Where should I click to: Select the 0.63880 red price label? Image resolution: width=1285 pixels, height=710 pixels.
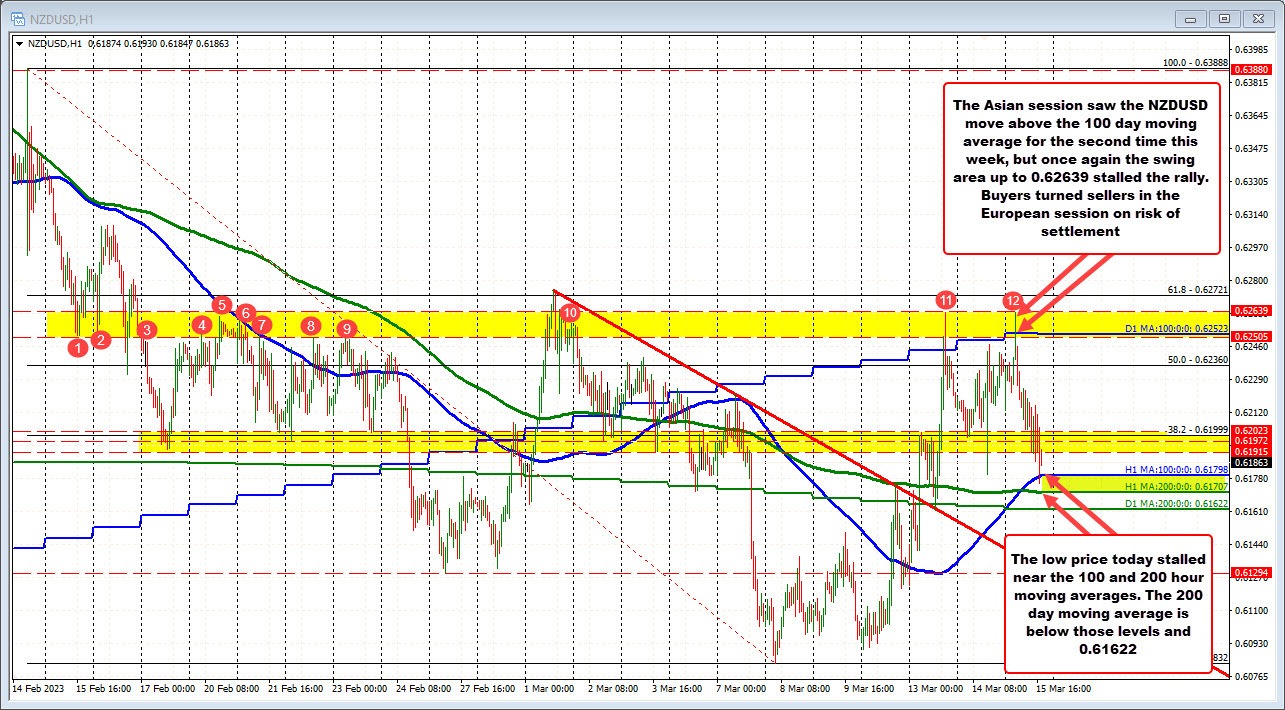(1249, 70)
